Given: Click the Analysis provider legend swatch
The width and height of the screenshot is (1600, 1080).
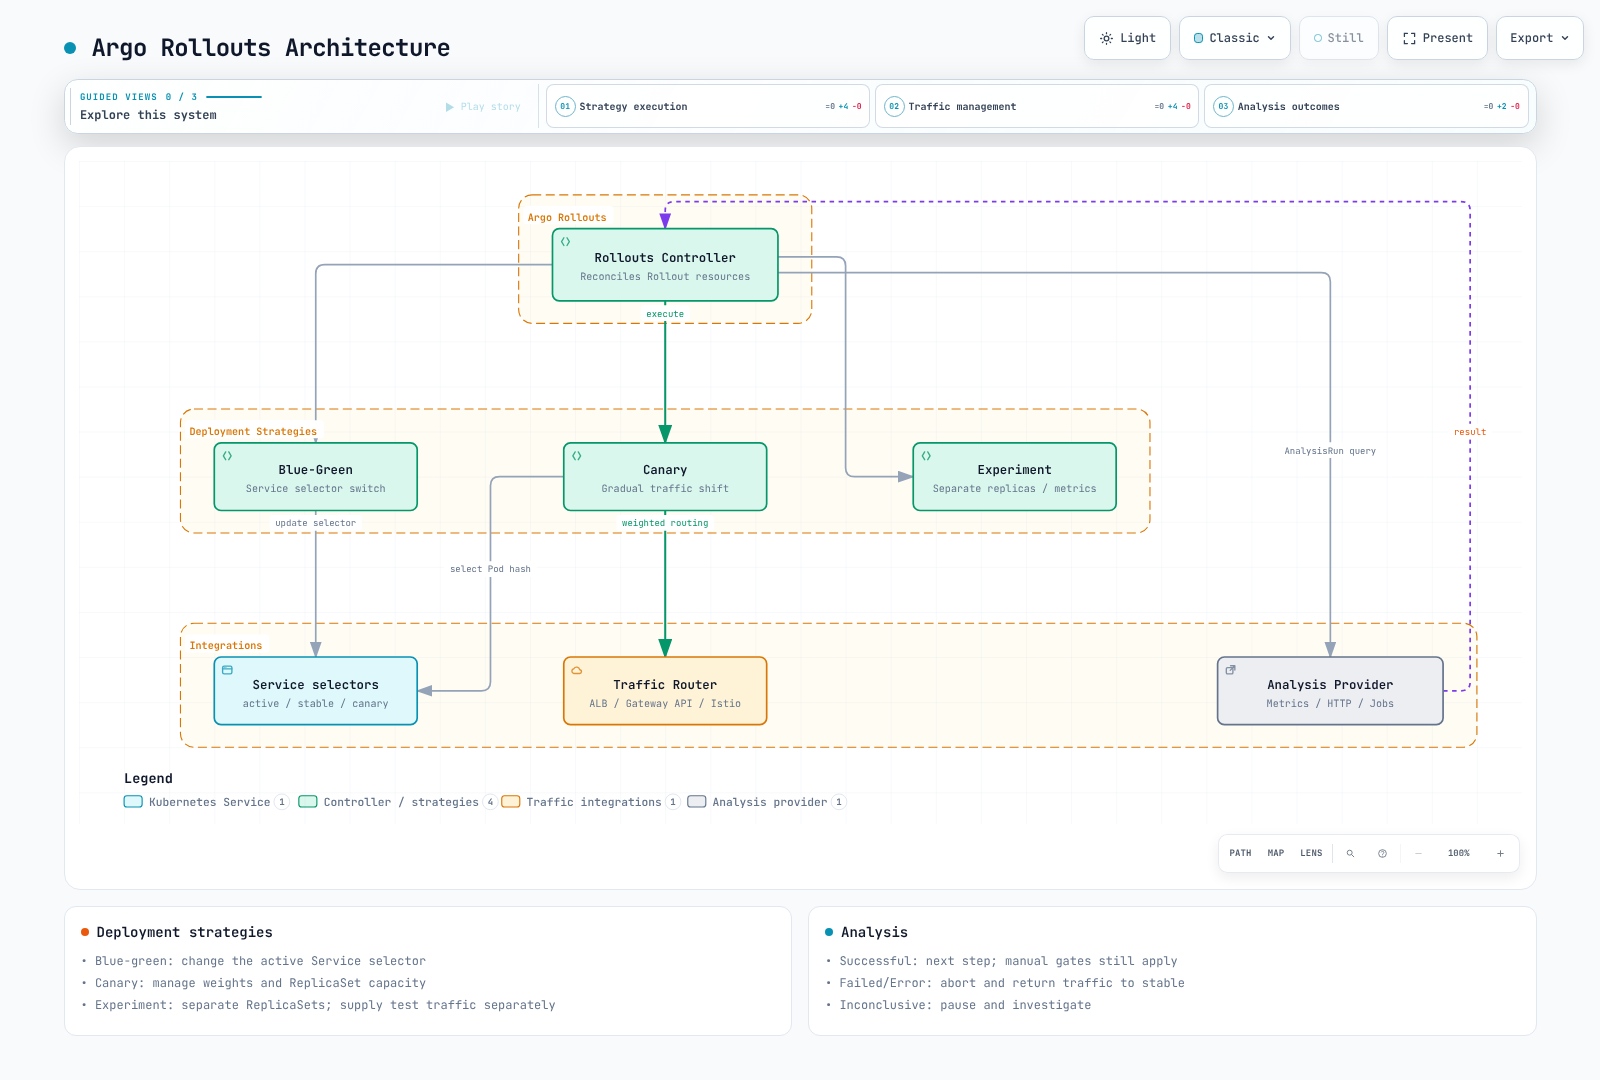Looking at the screenshot, I should (x=697, y=801).
